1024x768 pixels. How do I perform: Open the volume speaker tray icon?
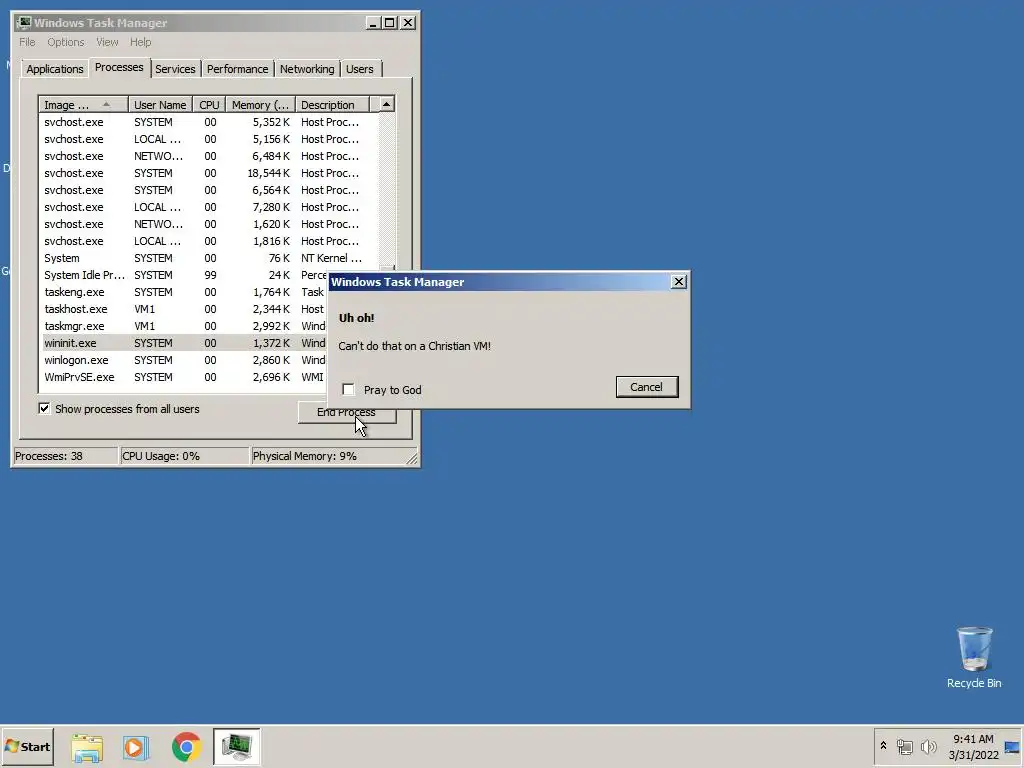click(928, 746)
